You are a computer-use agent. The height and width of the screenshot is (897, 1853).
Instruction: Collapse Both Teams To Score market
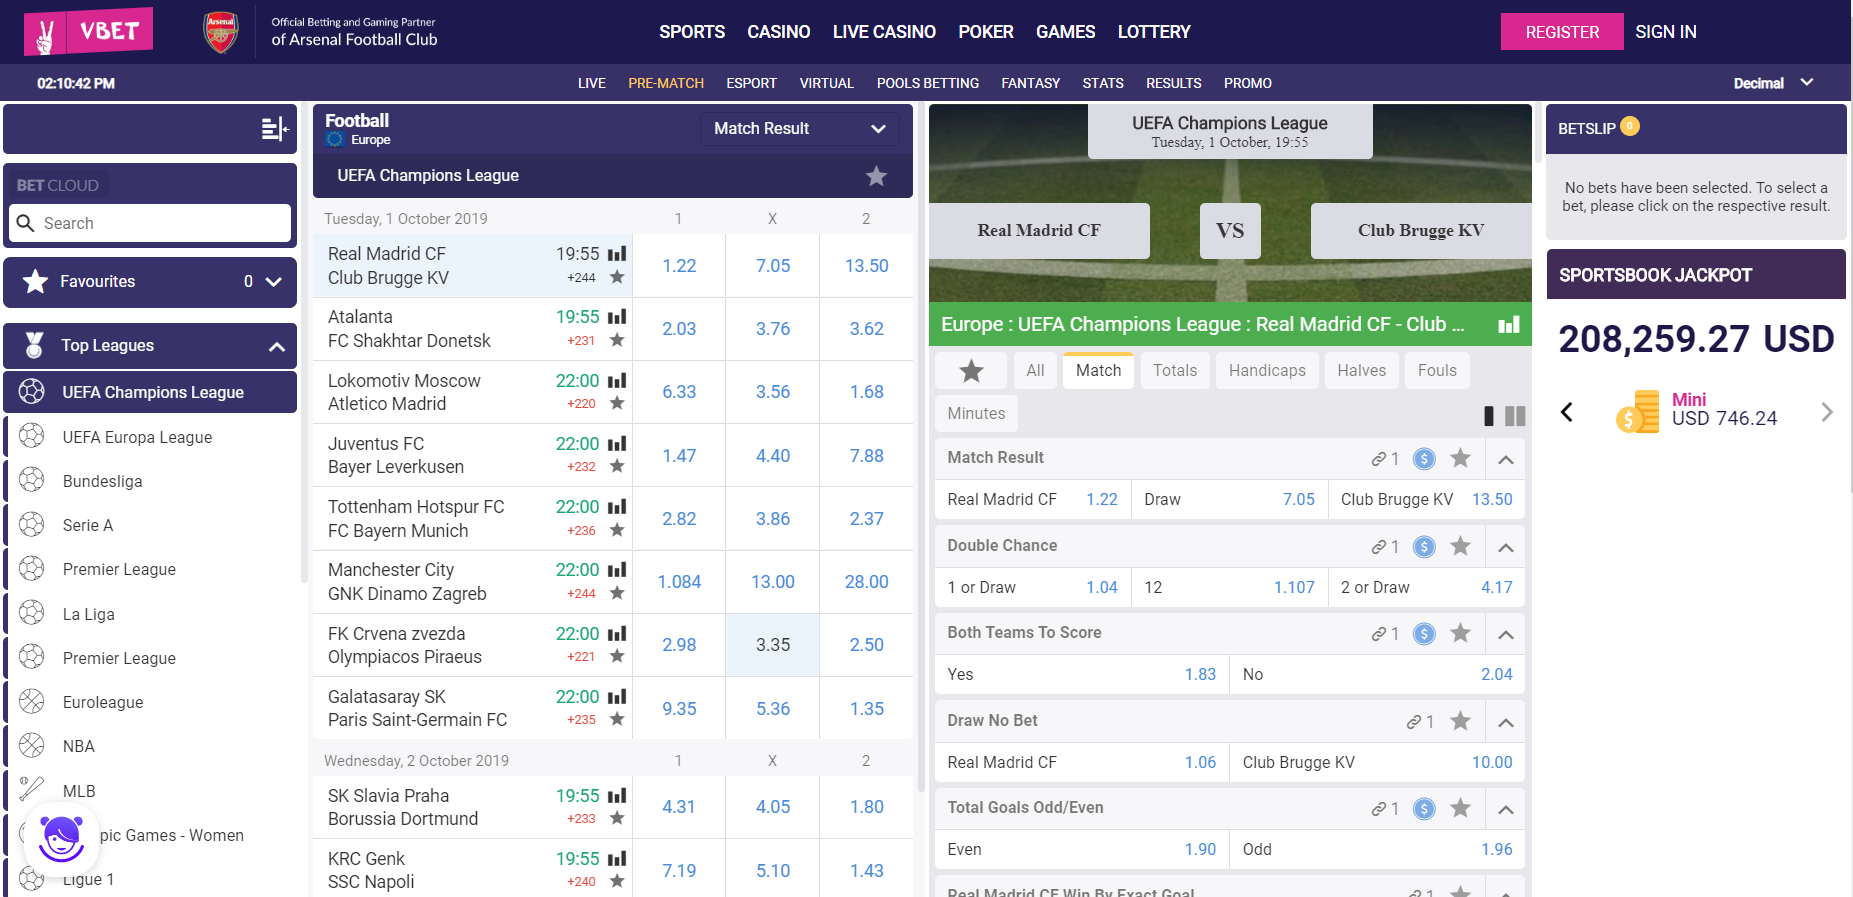[x=1506, y=635]
